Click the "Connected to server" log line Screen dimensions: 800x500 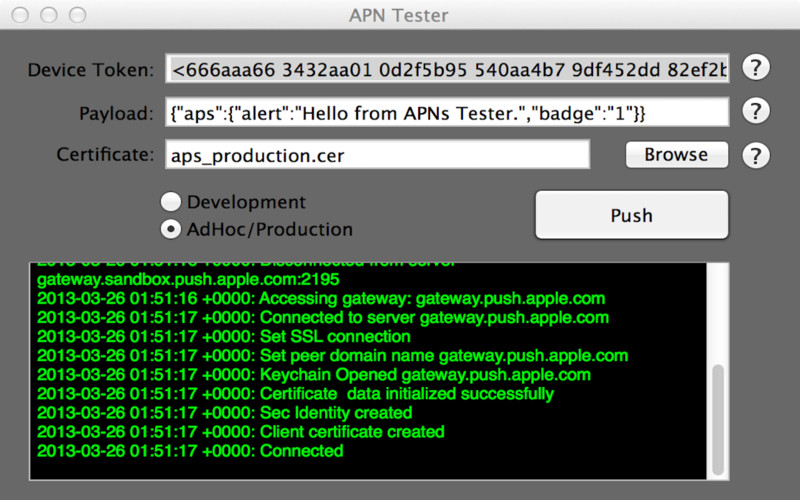323,318
